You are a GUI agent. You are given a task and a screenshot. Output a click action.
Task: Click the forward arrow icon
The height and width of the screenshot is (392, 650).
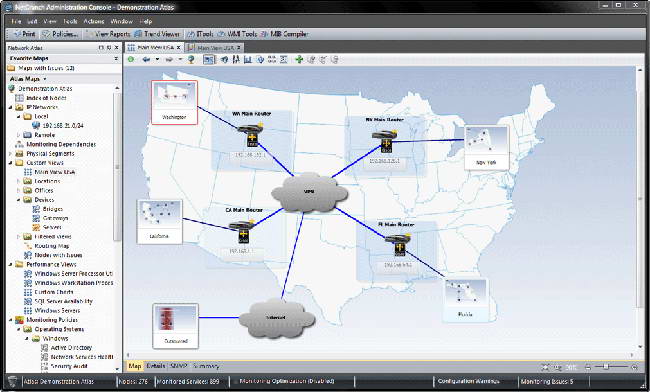click(x=169, y=59)
